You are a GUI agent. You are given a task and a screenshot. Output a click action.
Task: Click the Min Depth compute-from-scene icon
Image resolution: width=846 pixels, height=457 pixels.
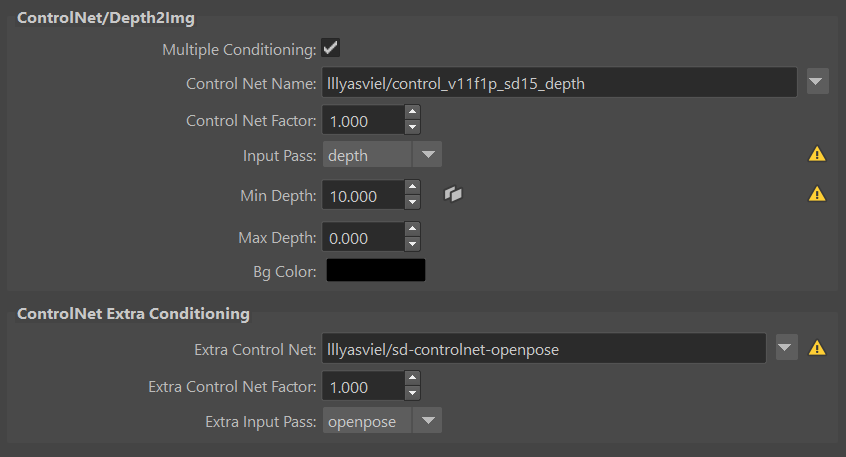point(453,194)
